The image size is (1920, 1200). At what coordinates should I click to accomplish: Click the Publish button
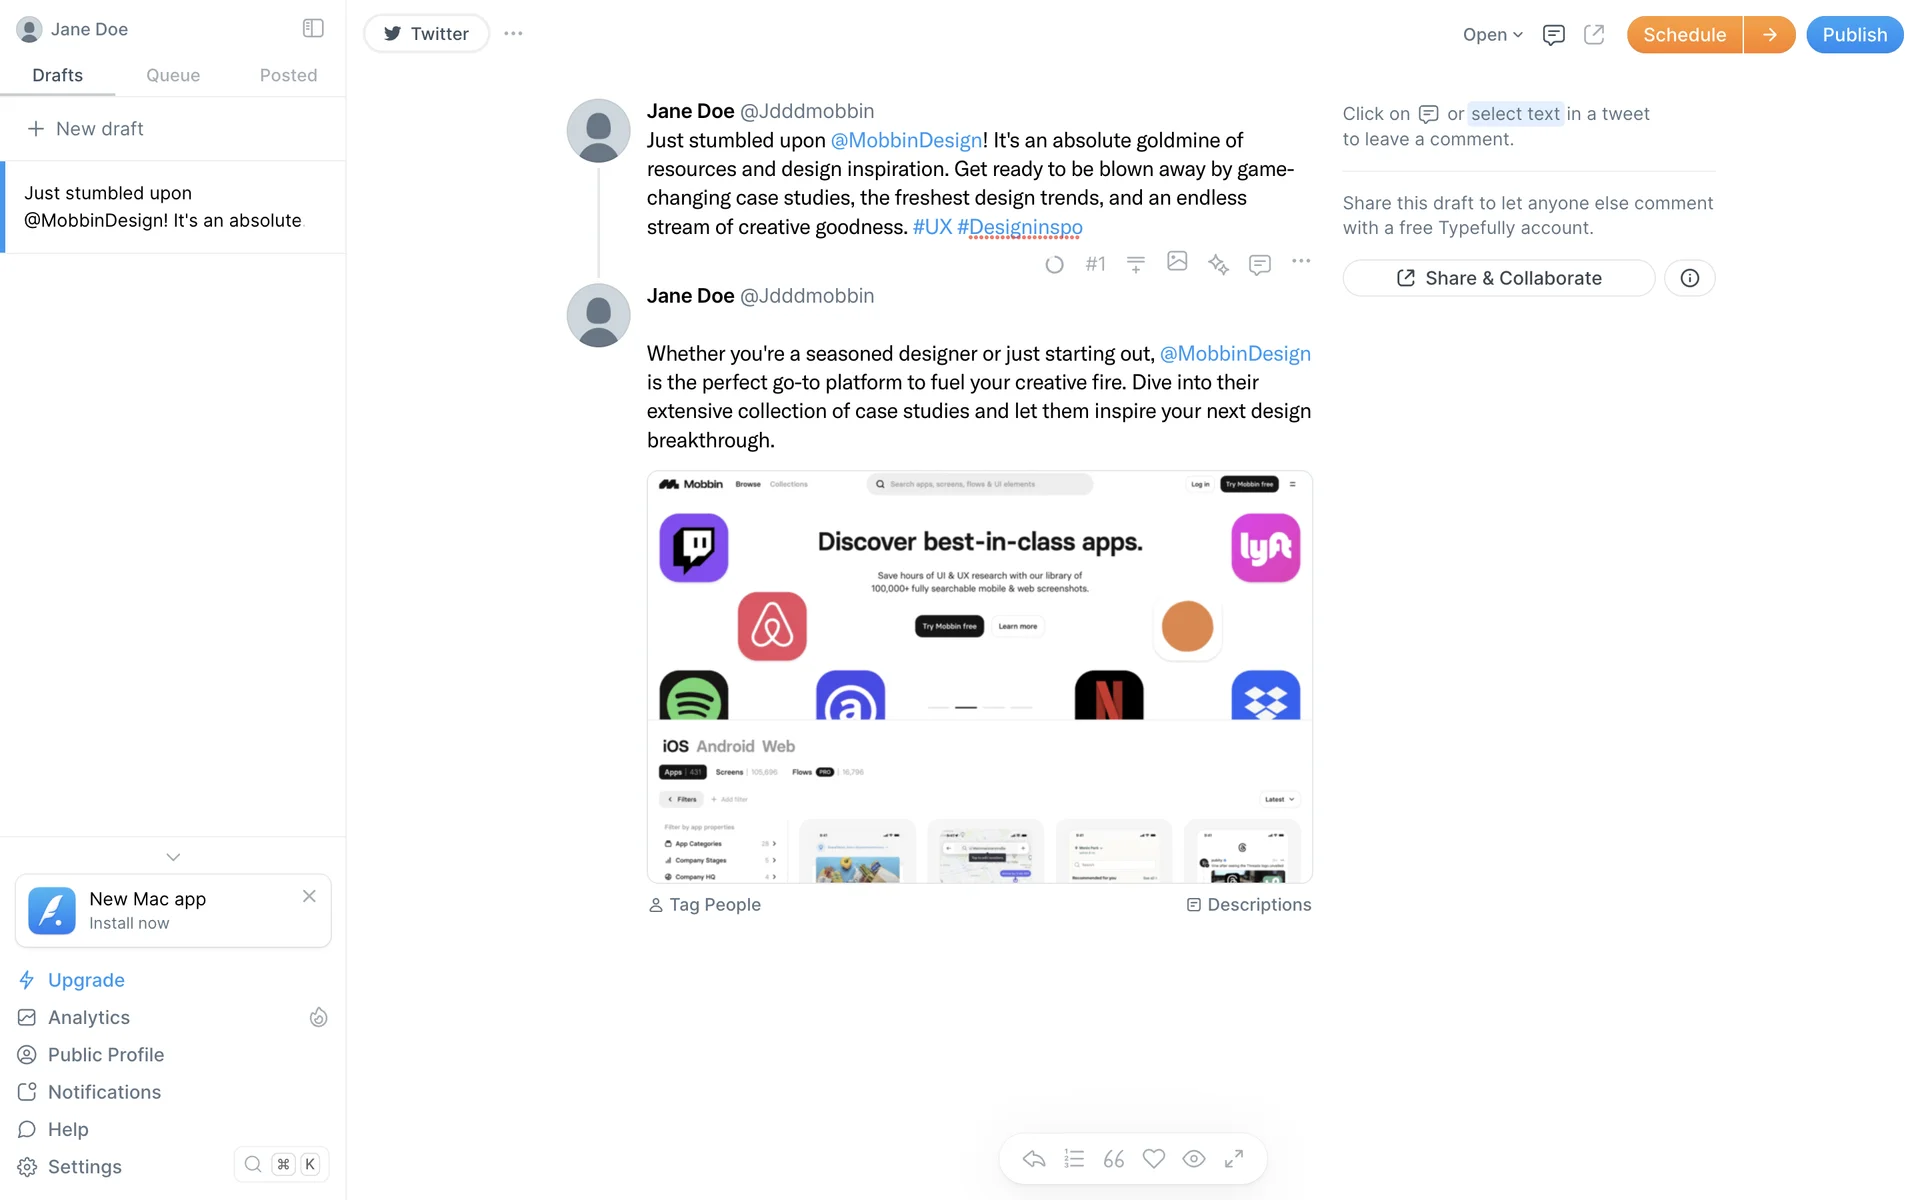[x=1854, y=35]
